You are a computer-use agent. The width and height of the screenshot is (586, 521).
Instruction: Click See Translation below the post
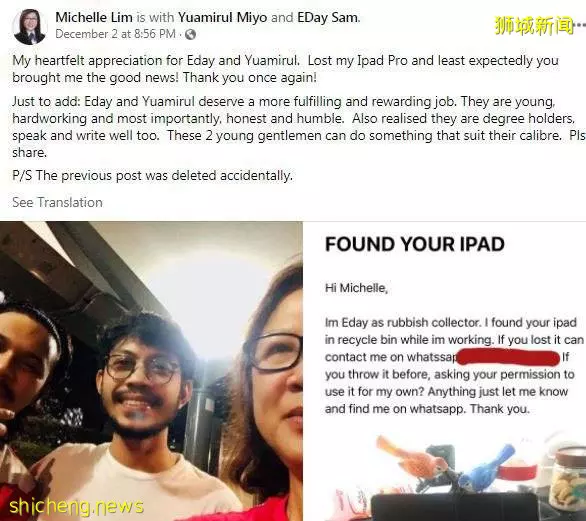(x=57, y=202)
